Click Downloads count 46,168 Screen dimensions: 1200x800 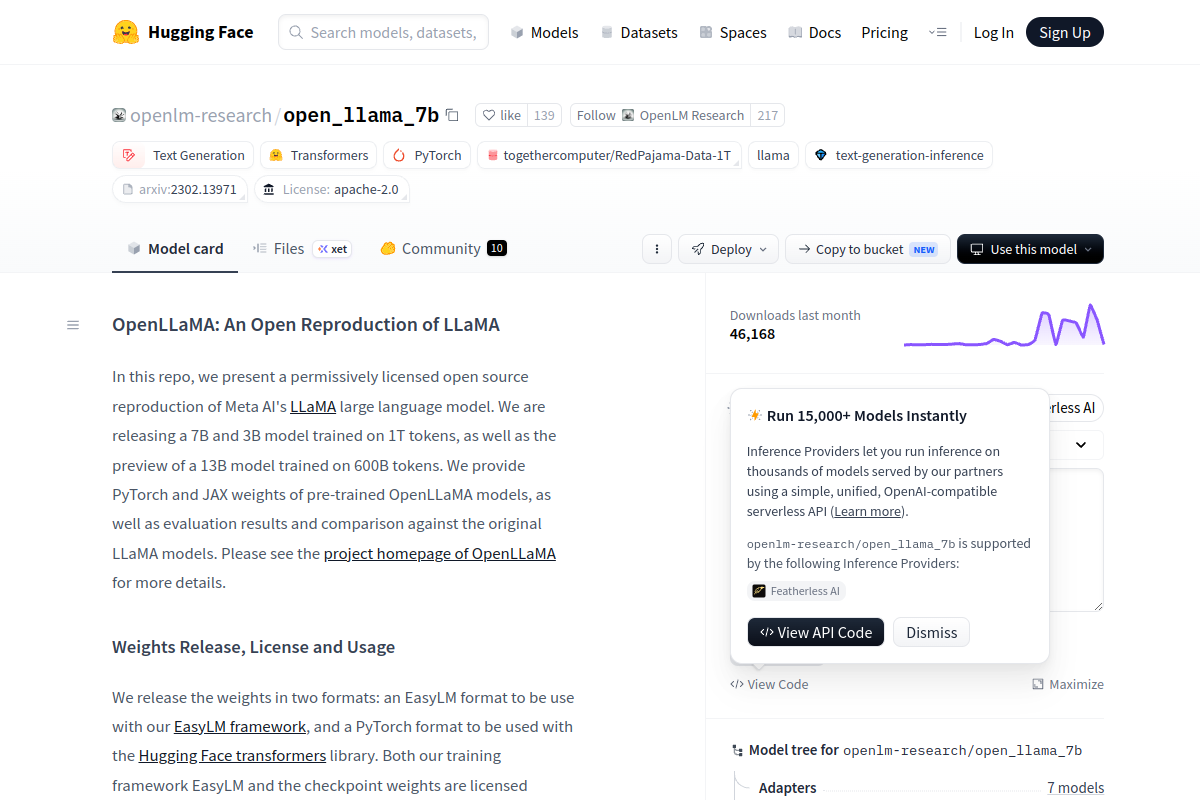752,334
